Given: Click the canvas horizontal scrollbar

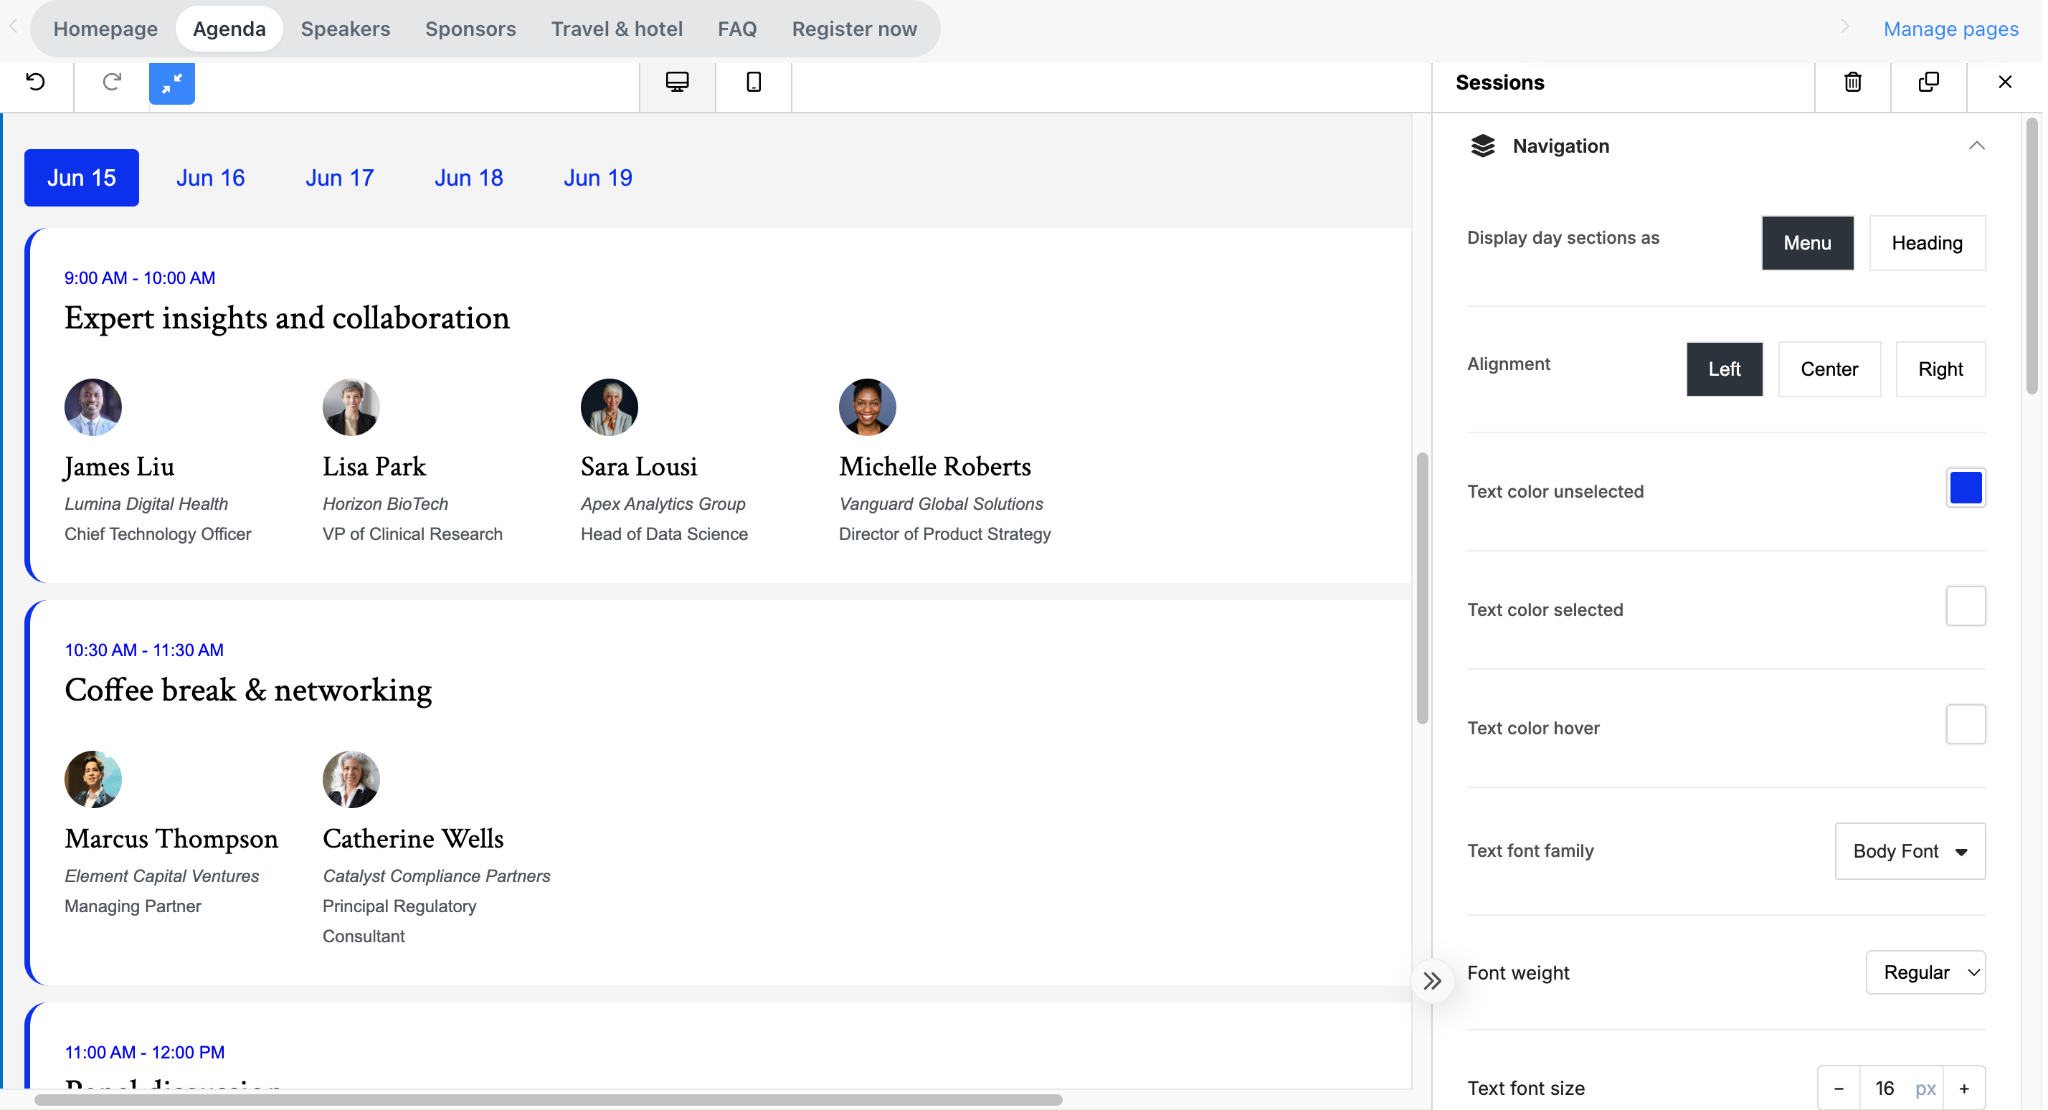Looking at the screenshot, I should 548,1099.
